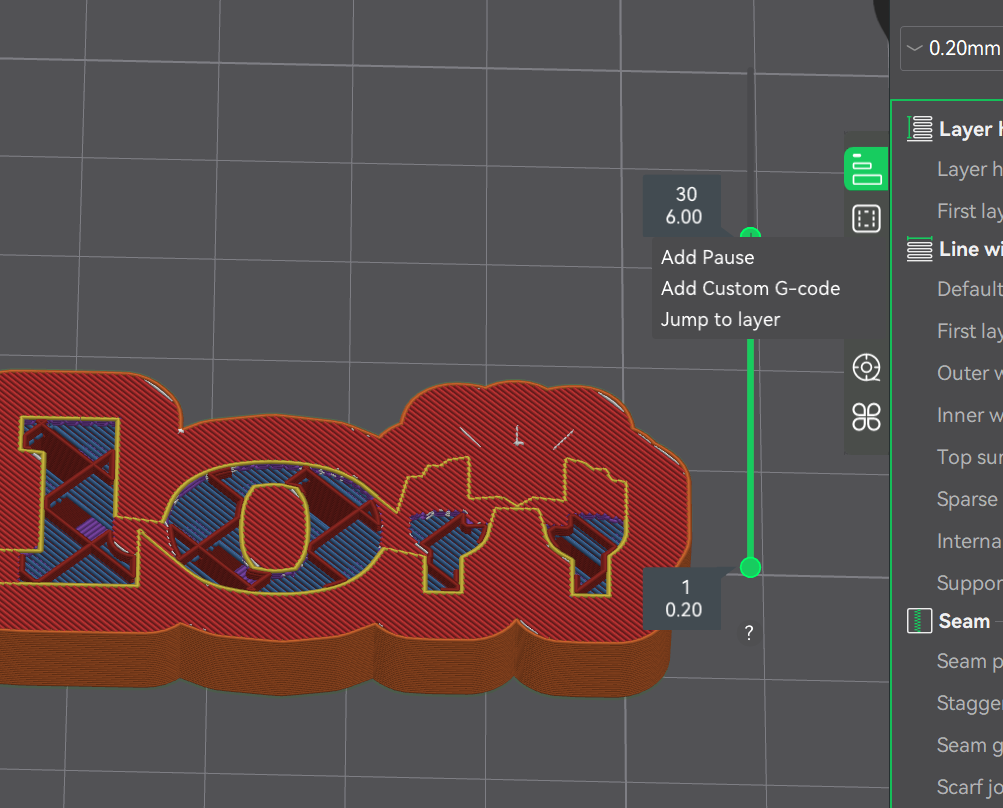Click the top layer label showing 30 / 6.00
Viewport: 1003px width, 808px height.
click(x=686, y=205)
